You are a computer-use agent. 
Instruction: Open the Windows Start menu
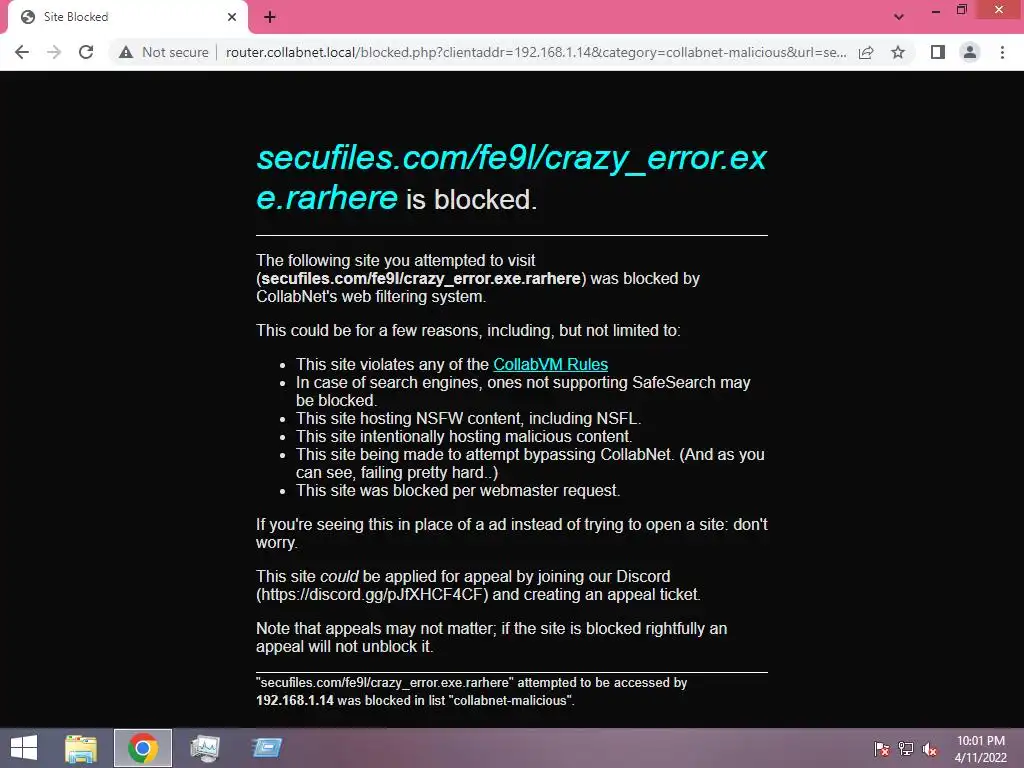tap(24, 748)
